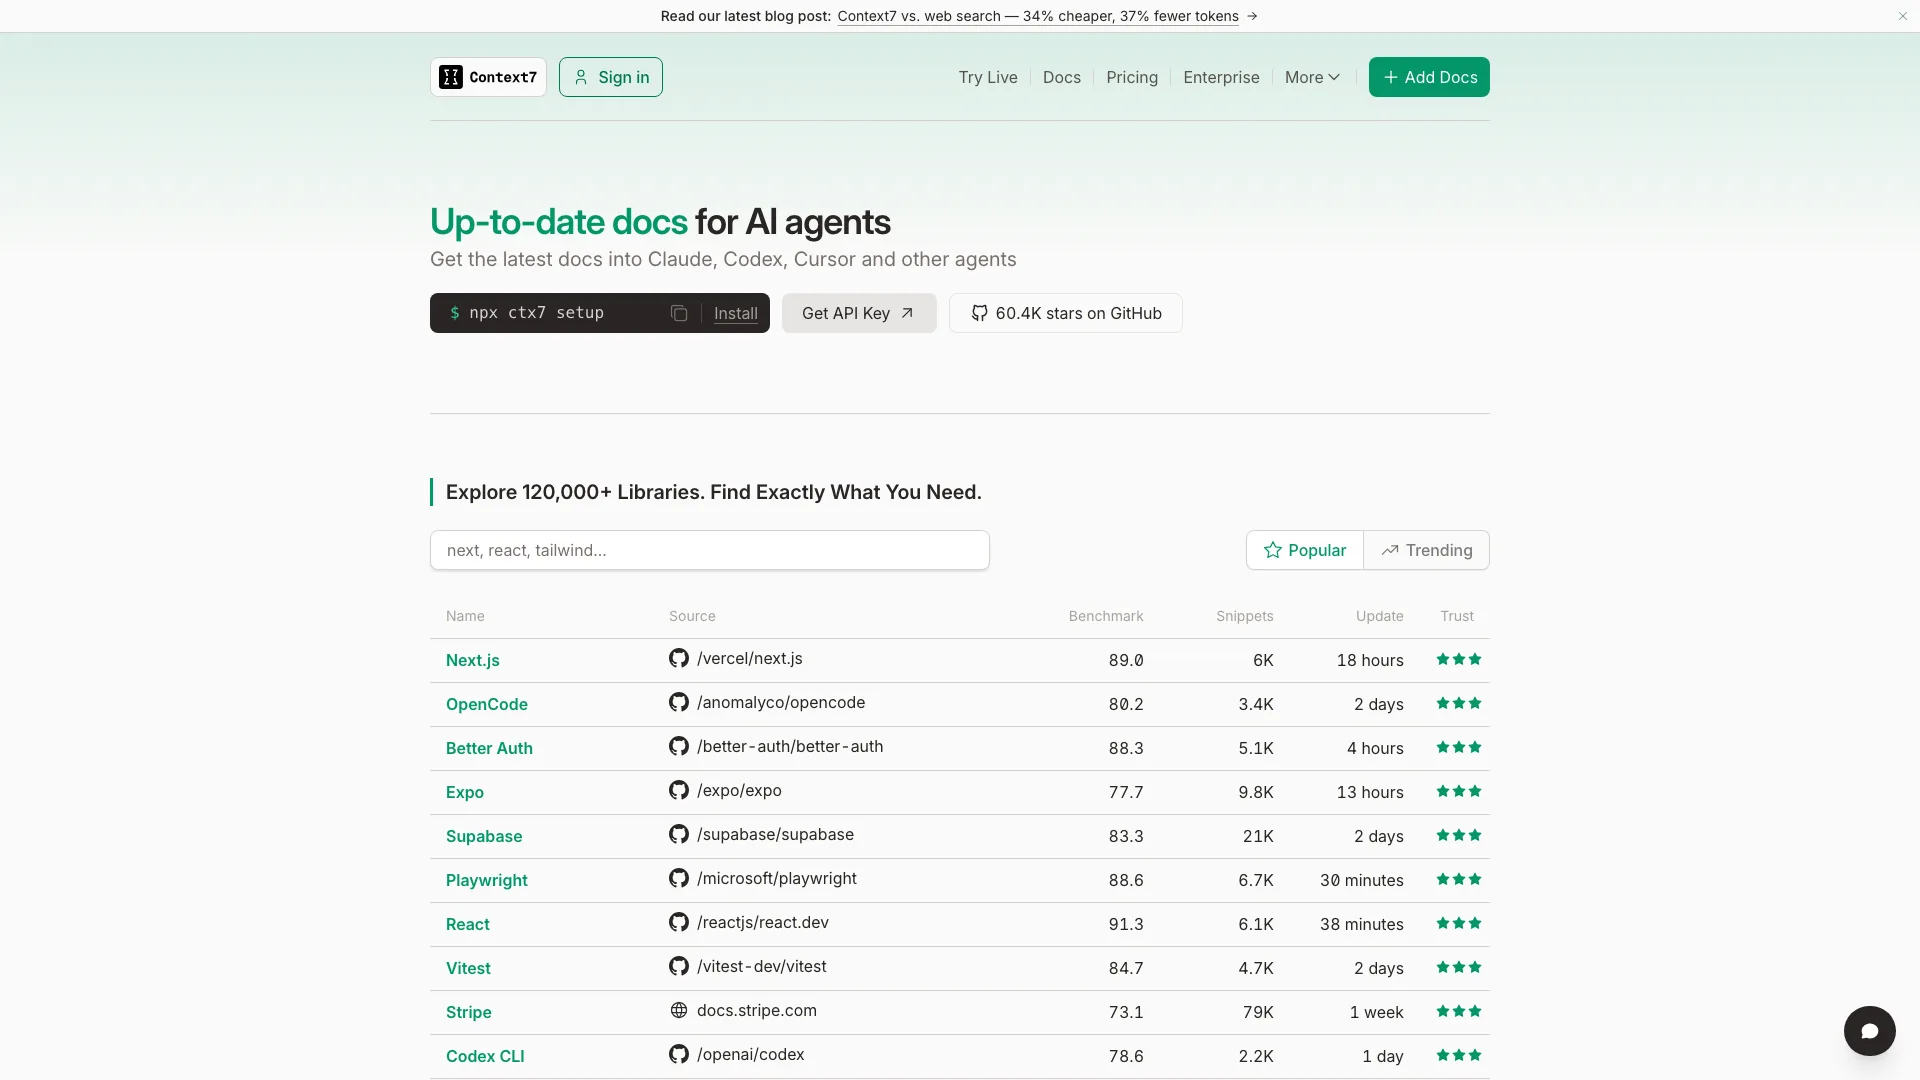Click the Get API Key button
This screenshot has width=1920, height=1080.
click(859, 313)
